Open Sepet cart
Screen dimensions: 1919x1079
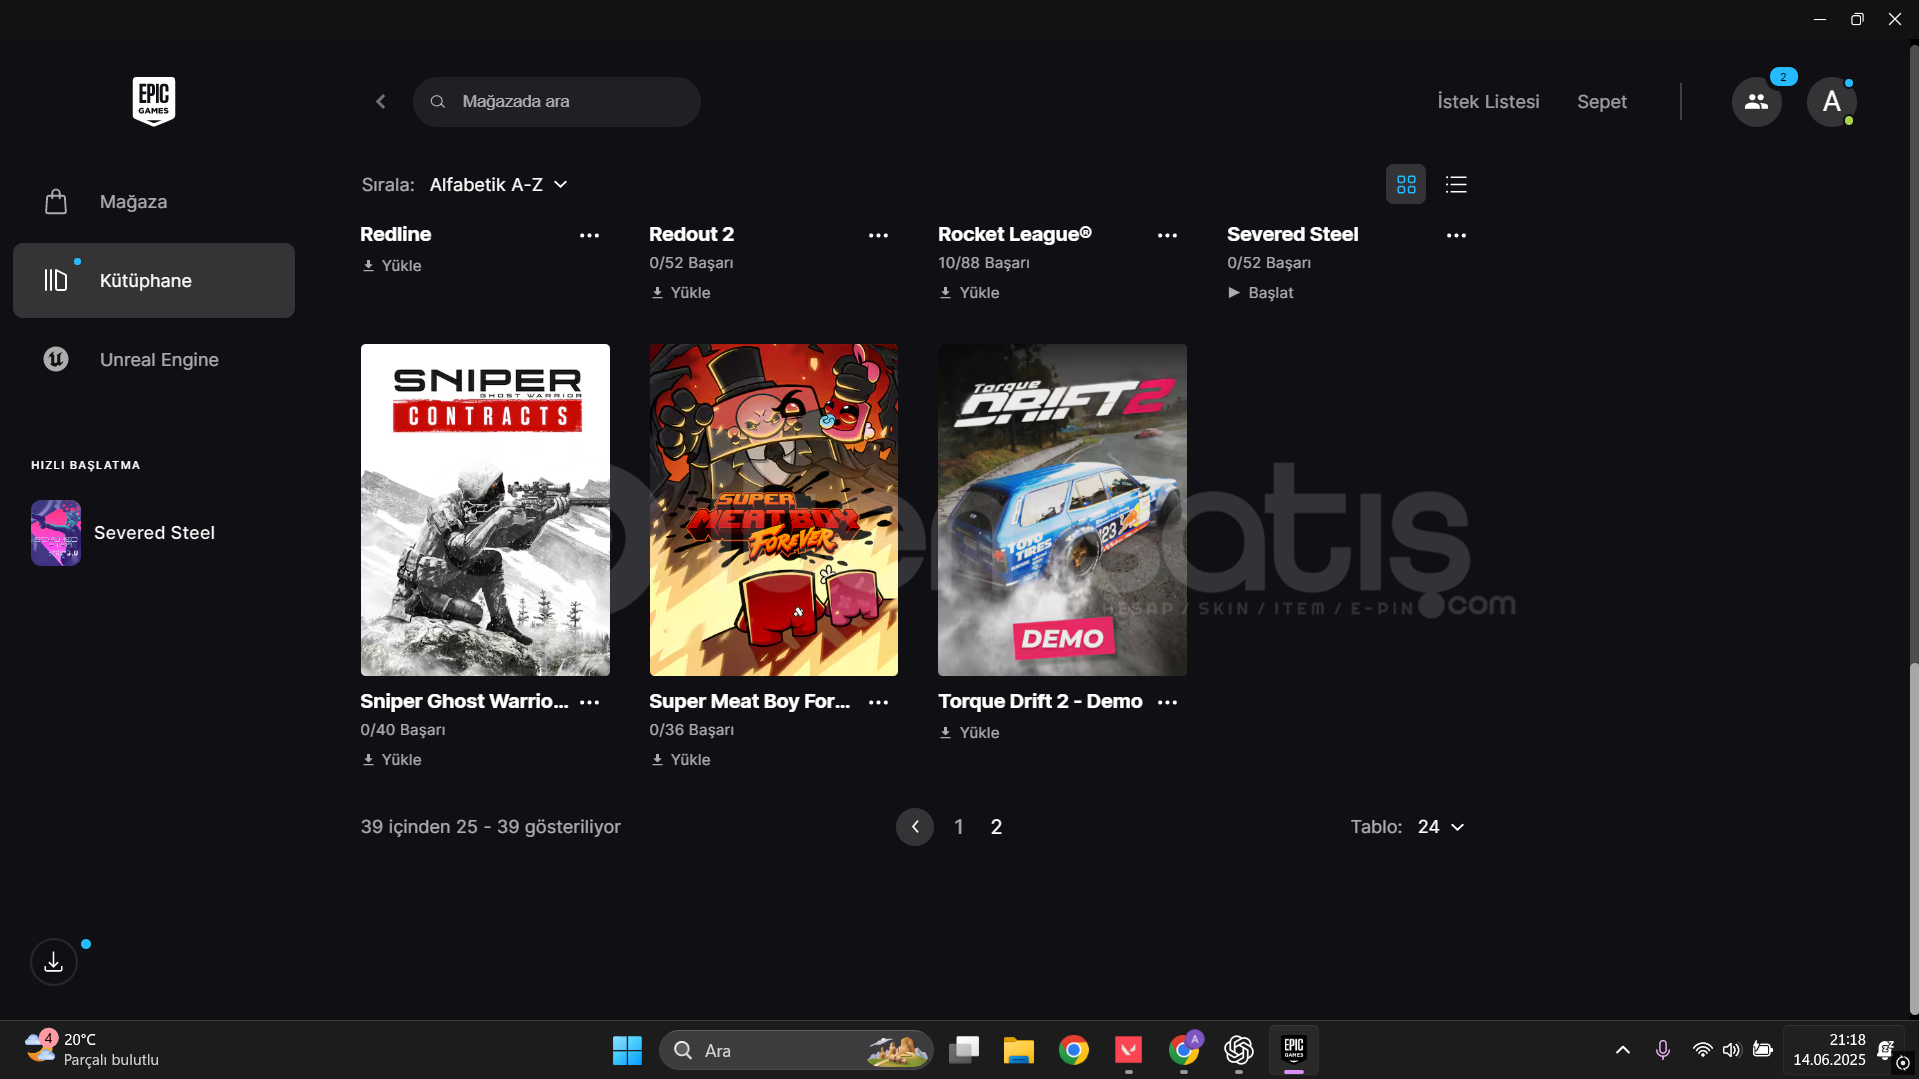pyautogui.click(x=1602, y=102)
